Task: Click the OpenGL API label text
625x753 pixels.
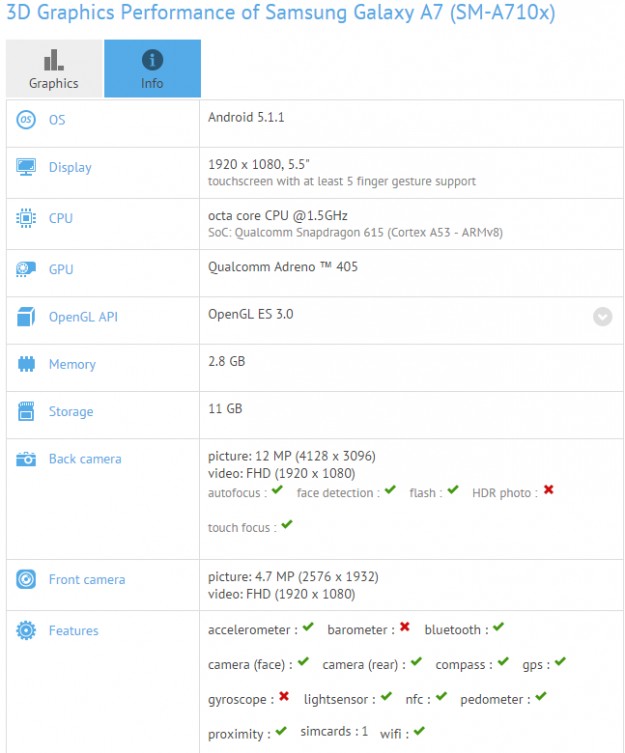Action: tap(83, 317)
